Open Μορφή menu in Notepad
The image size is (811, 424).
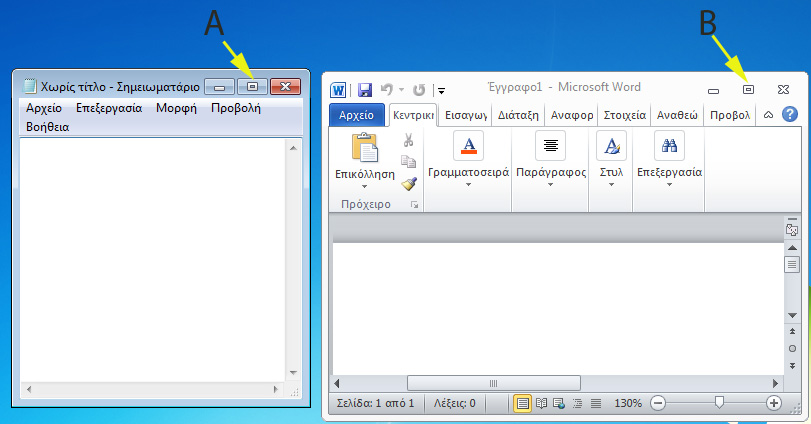pyautogui.click(x=176, y=108)
